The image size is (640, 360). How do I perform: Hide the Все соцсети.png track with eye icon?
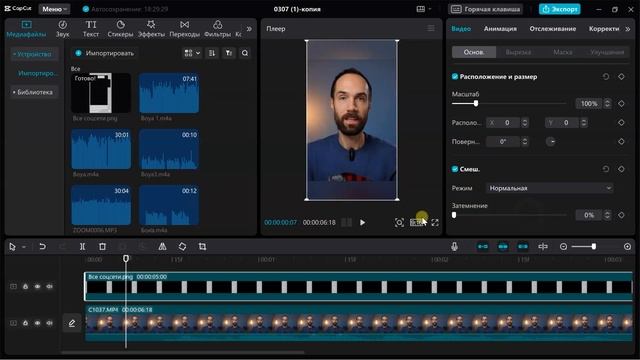point(37,287)
